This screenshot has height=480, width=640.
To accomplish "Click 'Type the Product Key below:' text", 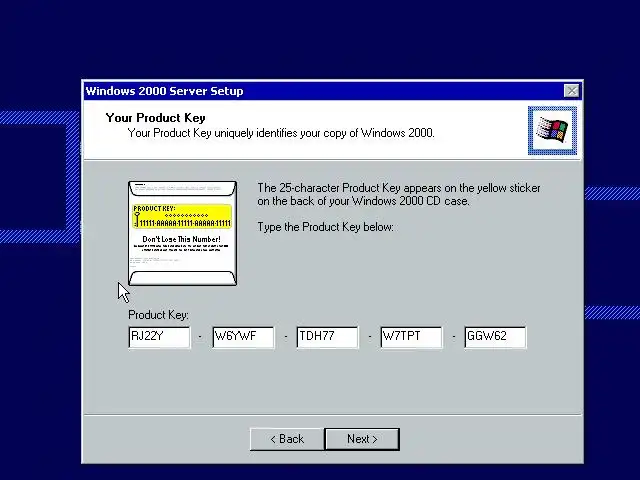I will click(325, 227).
